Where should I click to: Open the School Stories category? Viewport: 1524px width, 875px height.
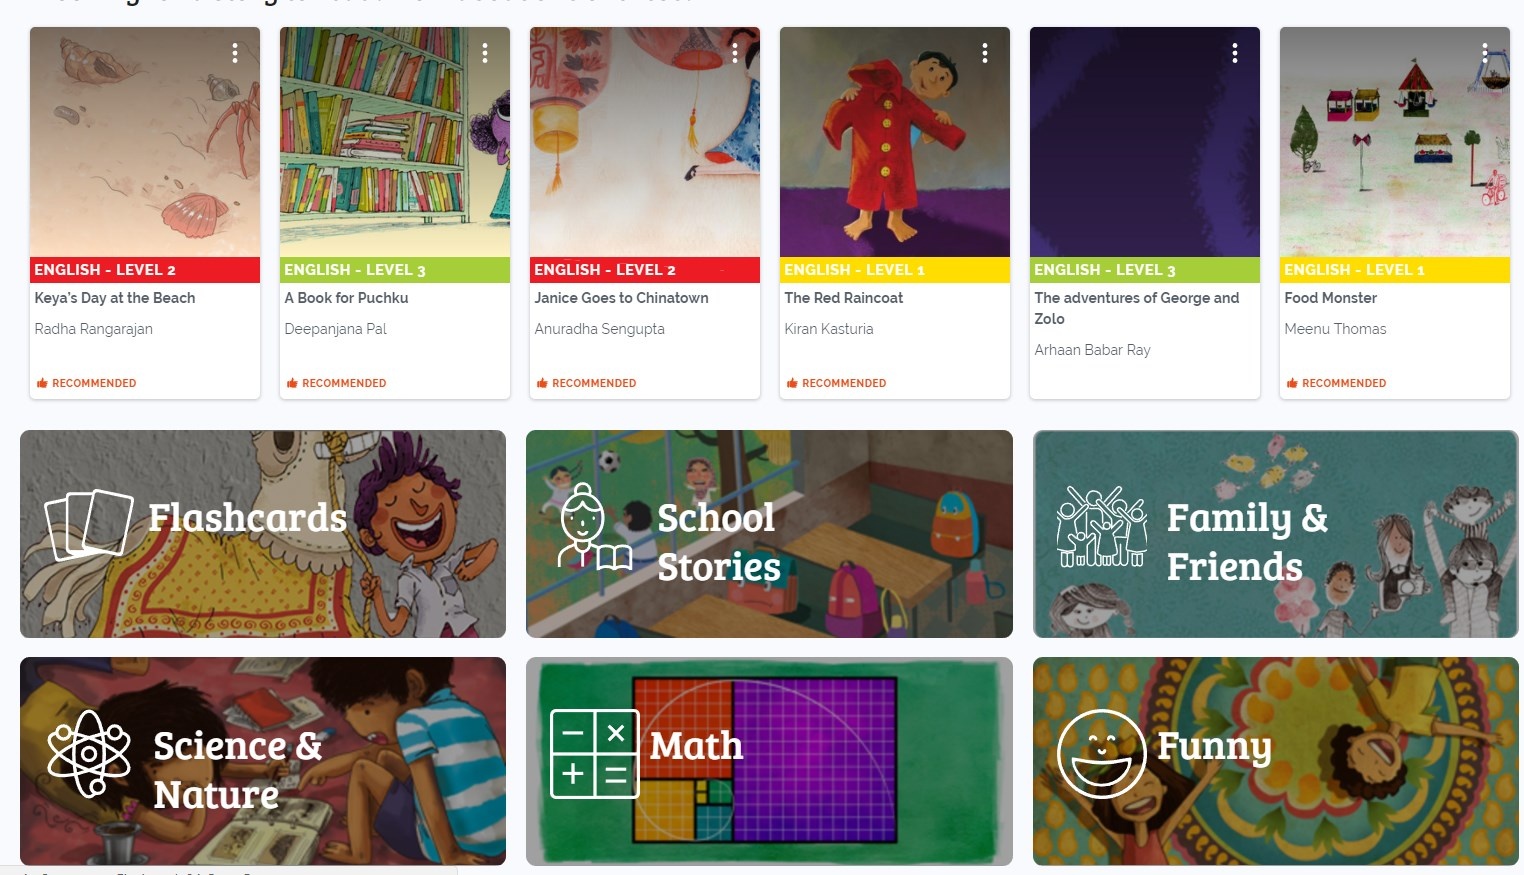[769, 534]
